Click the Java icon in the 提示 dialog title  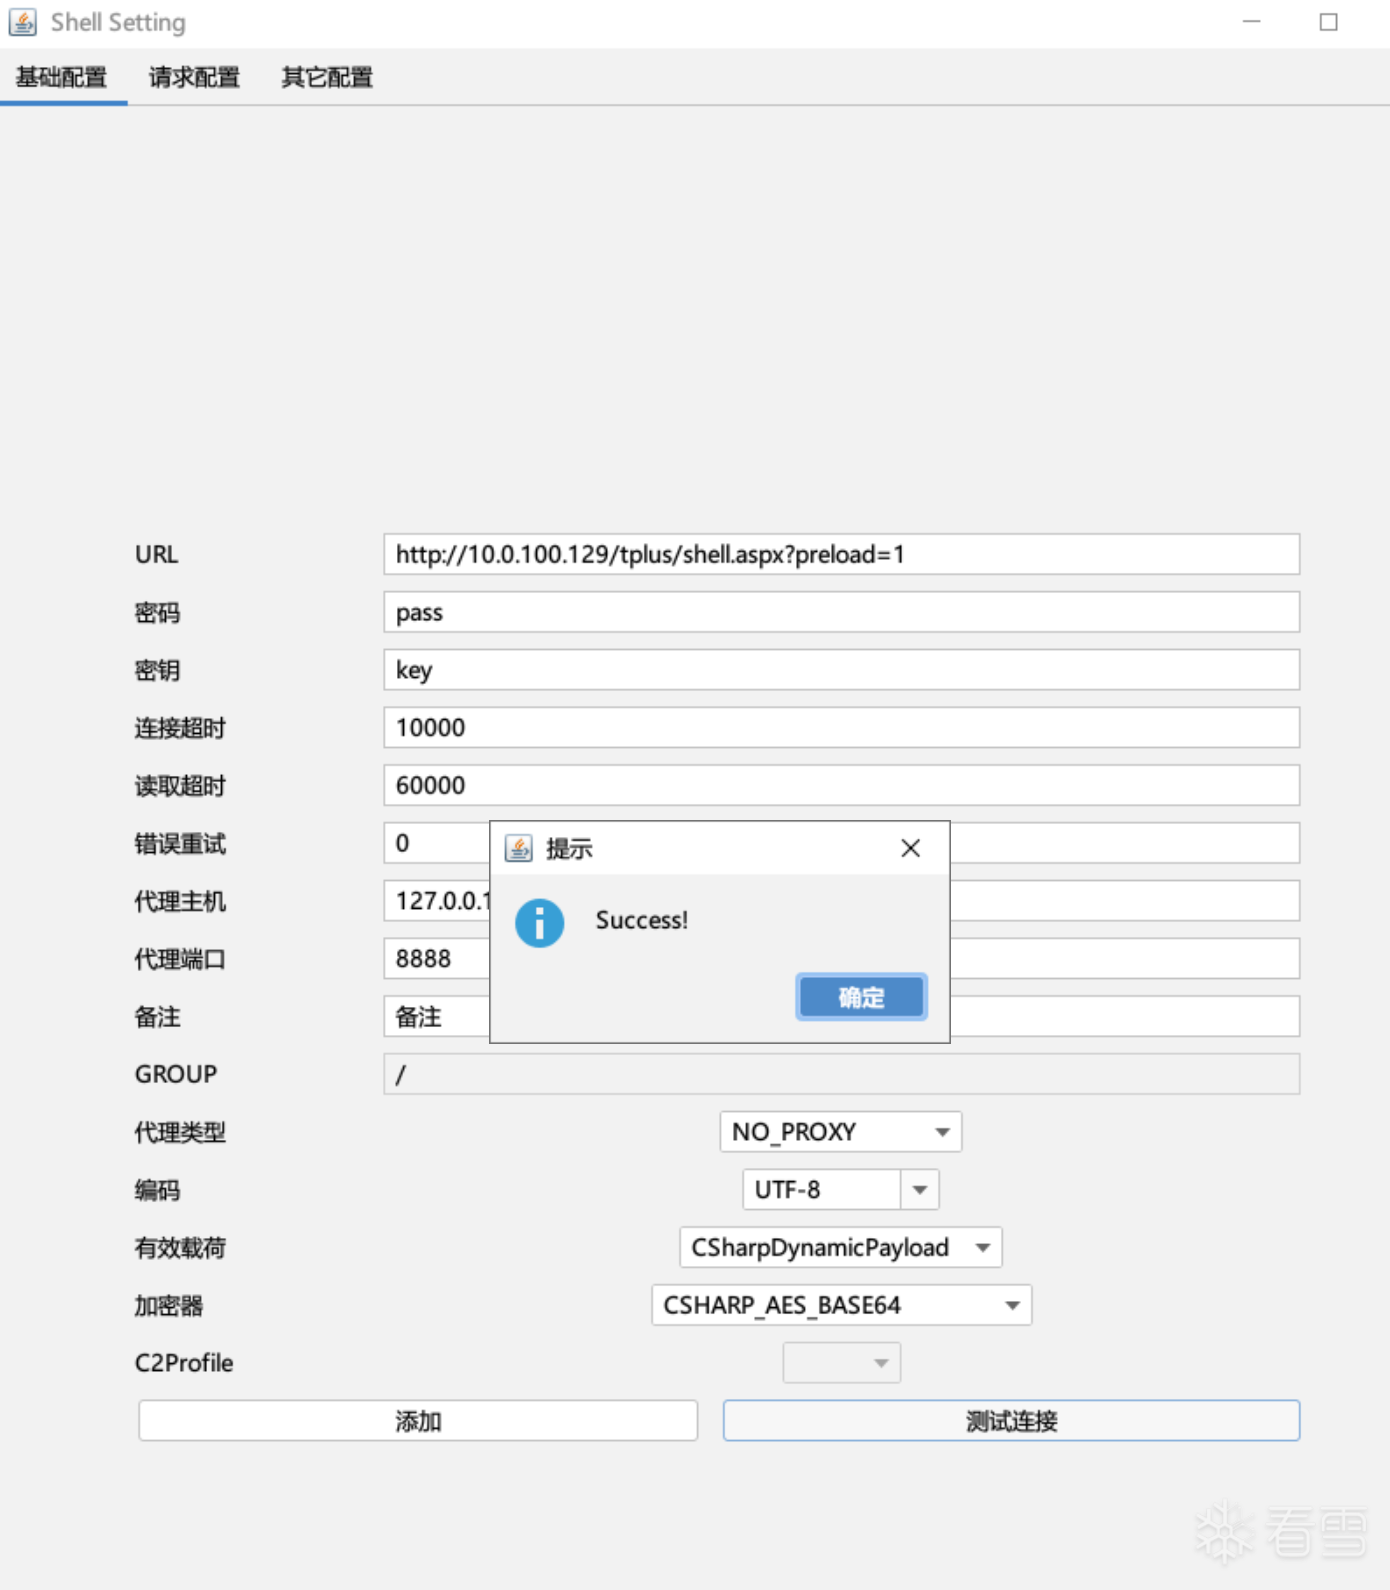pyautogui.click(x=519, y=849)
